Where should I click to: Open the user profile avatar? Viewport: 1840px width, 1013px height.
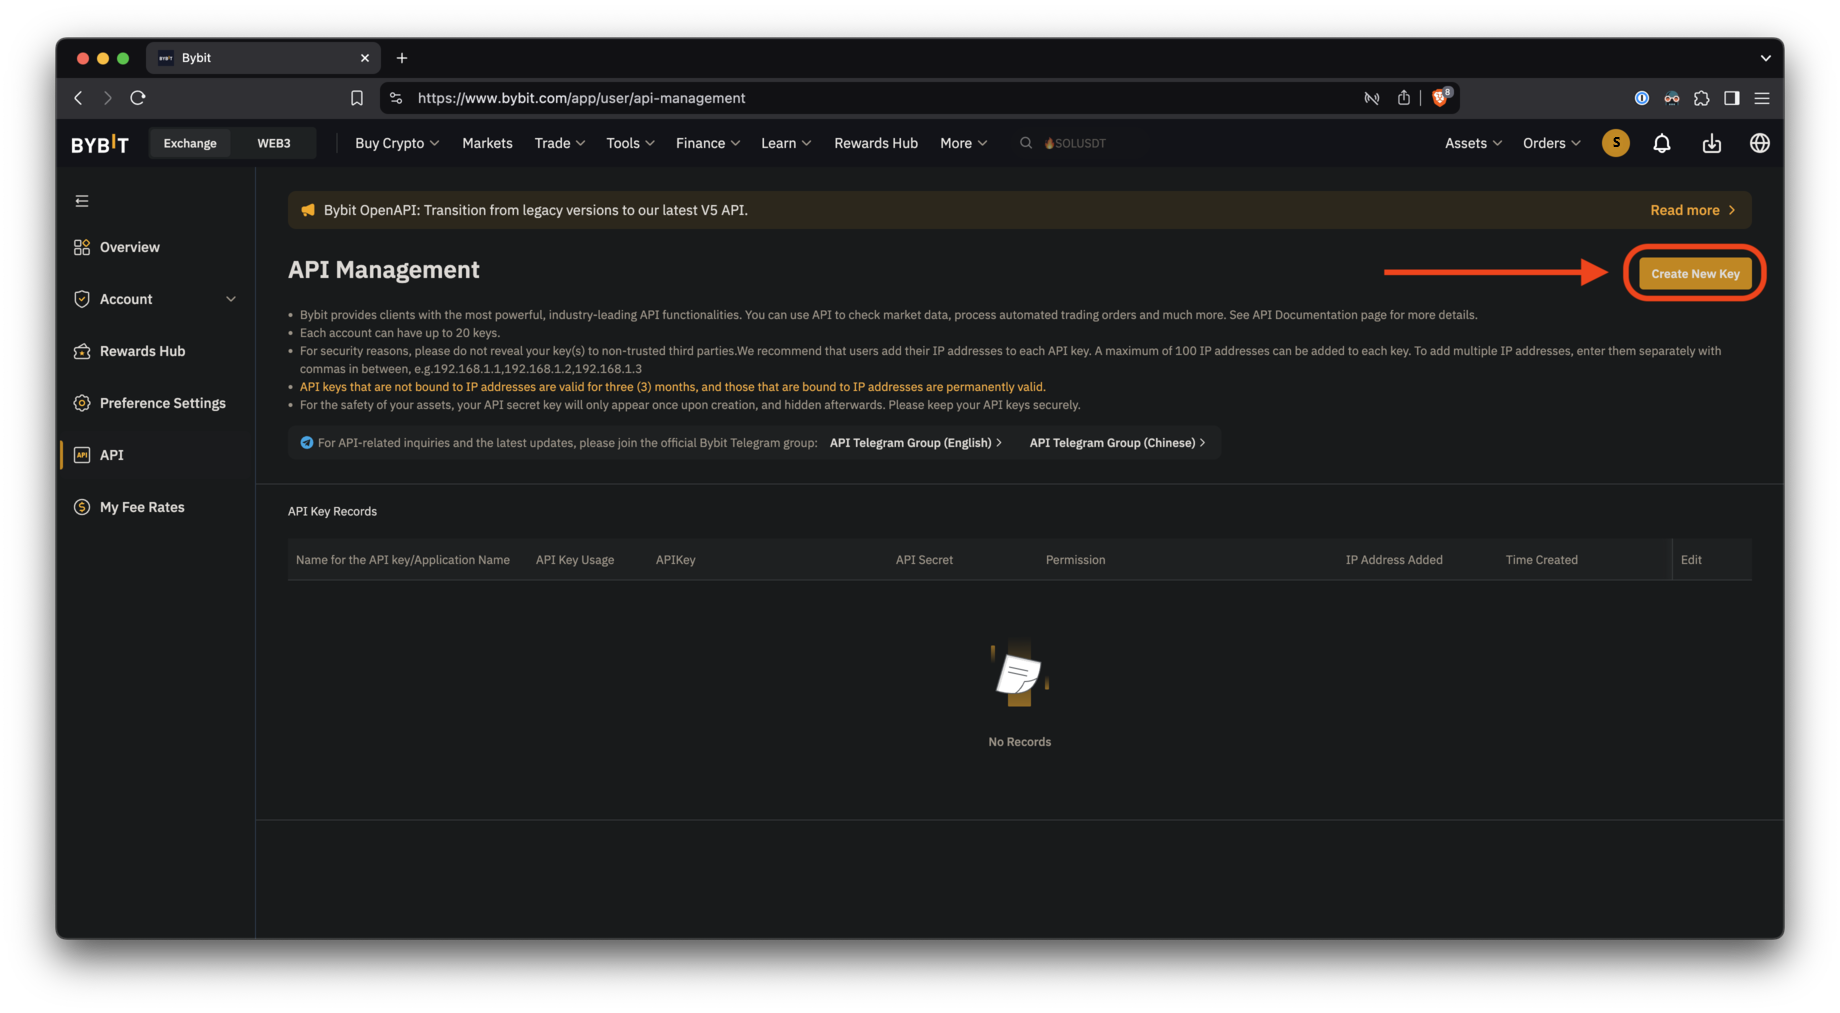point(1615,143)
